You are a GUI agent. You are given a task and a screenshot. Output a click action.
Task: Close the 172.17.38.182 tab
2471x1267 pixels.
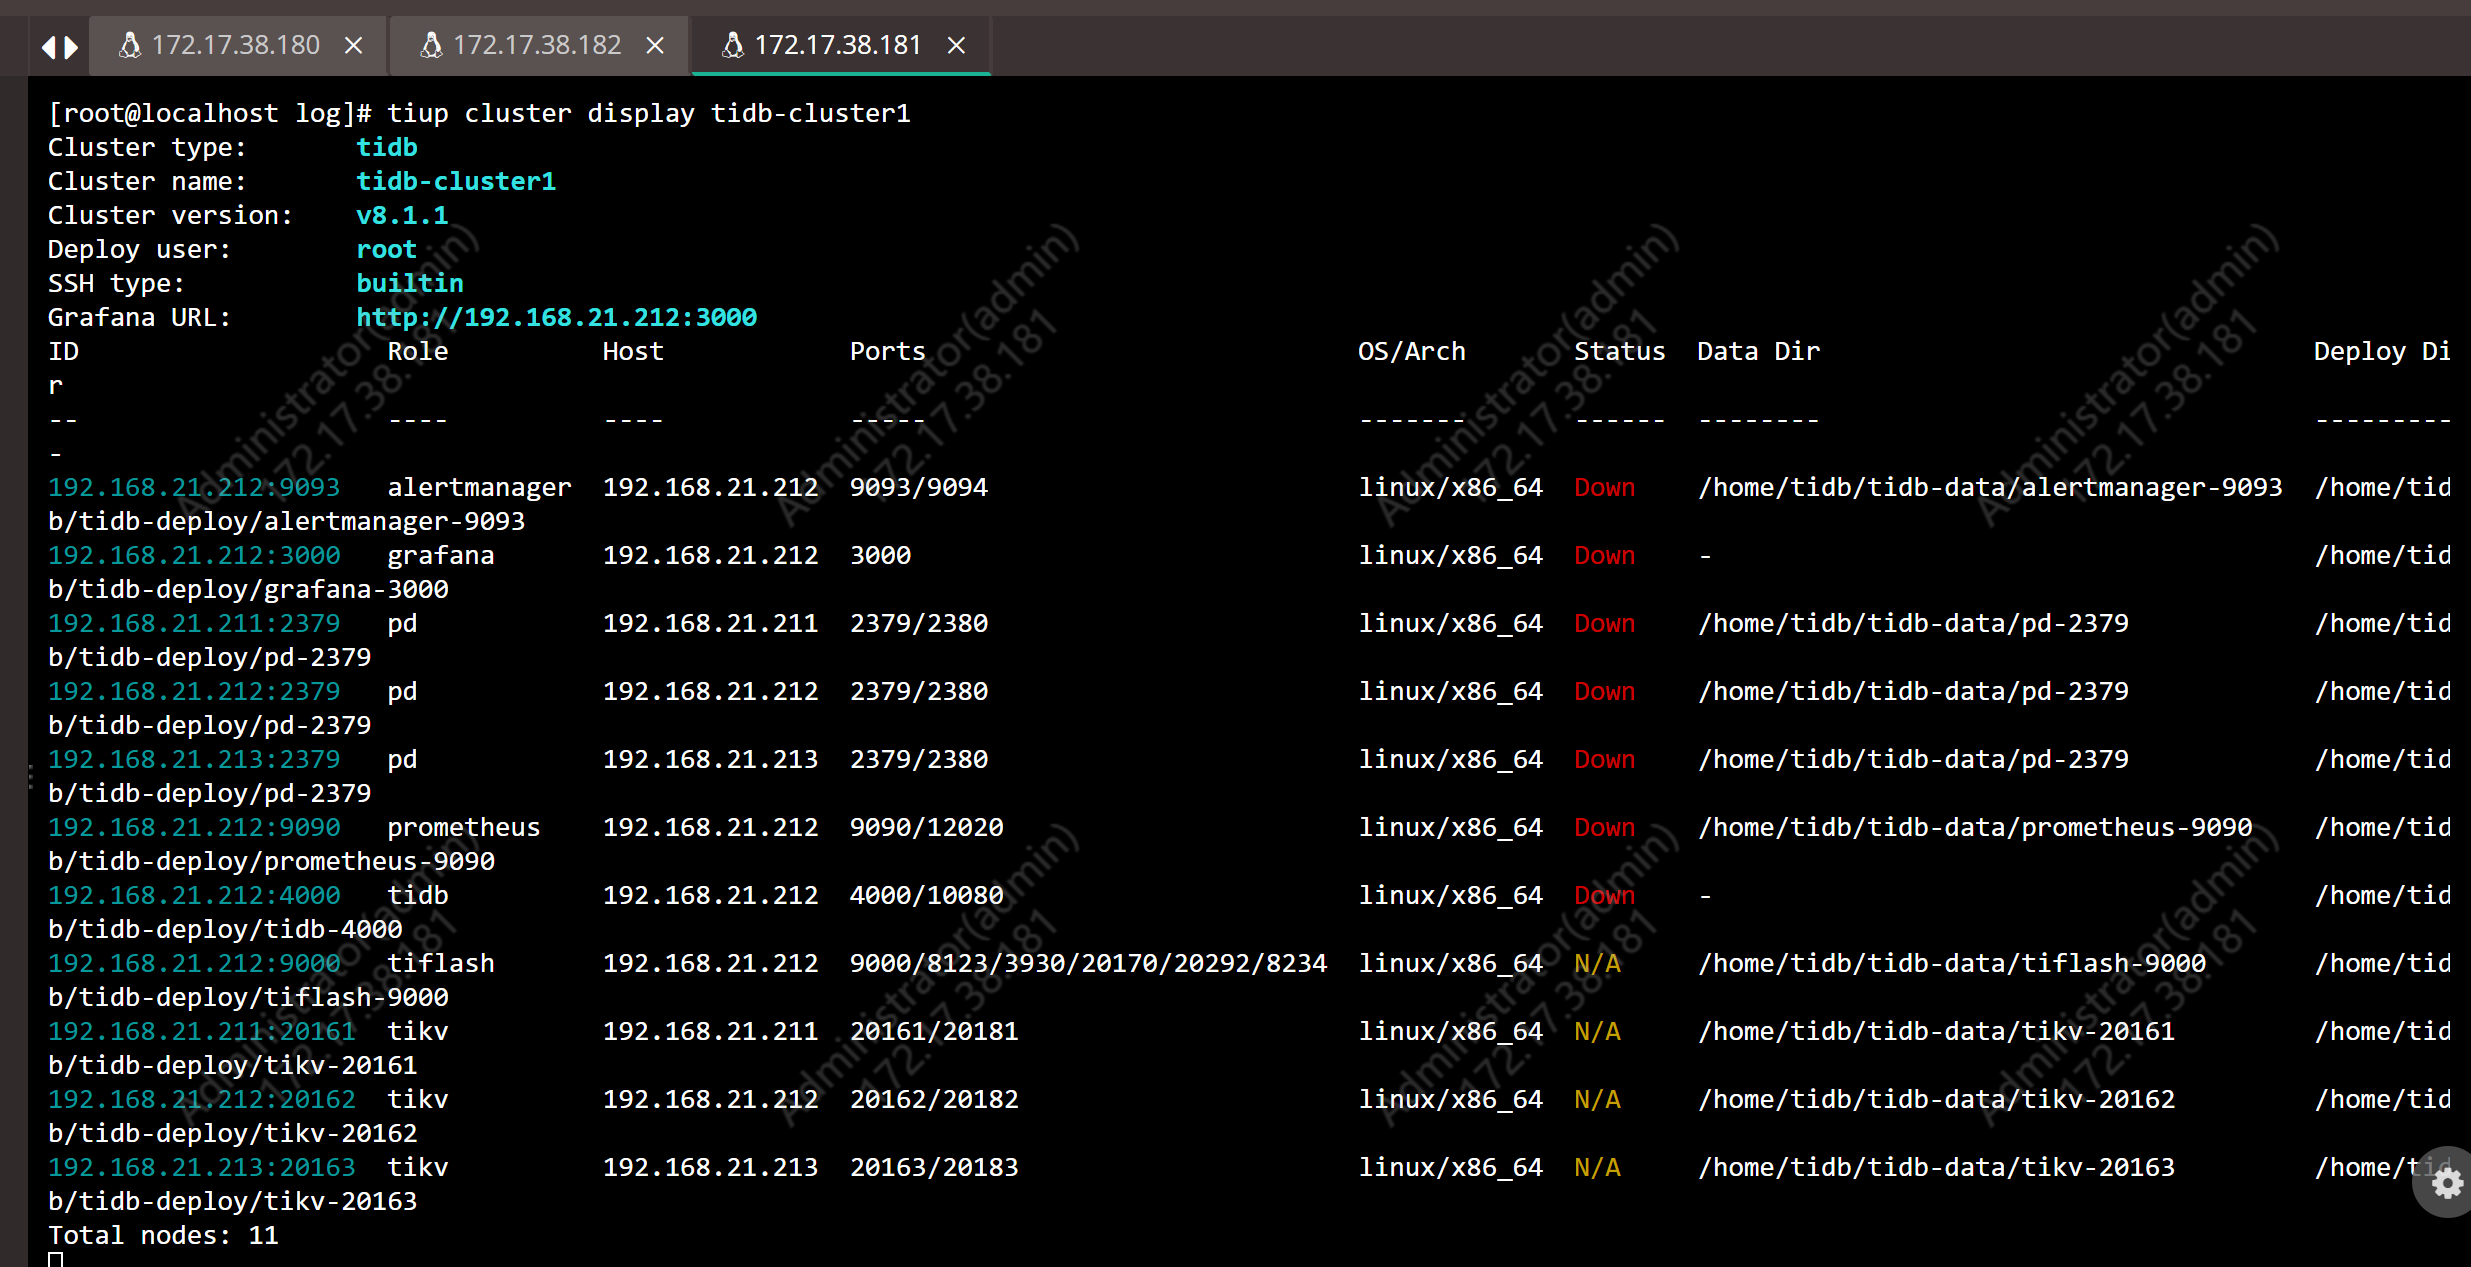tap(655, 45)
